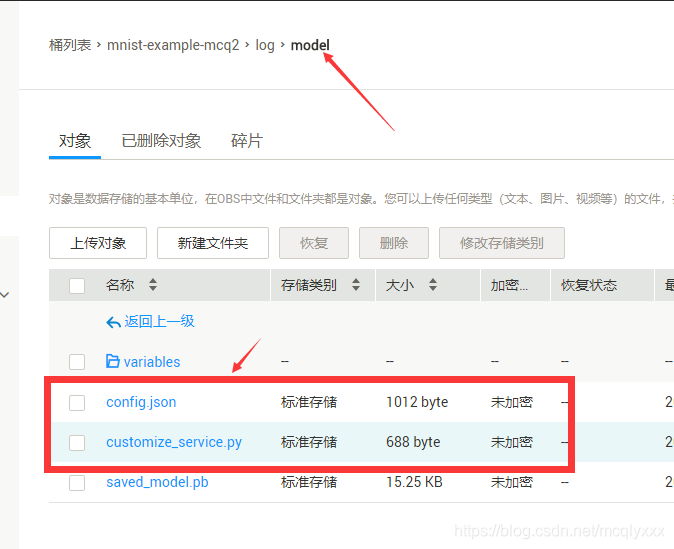Click 标准存储 in the saved_model.pb row
Viewport: 674px width, 549px height.
[309, 482]
